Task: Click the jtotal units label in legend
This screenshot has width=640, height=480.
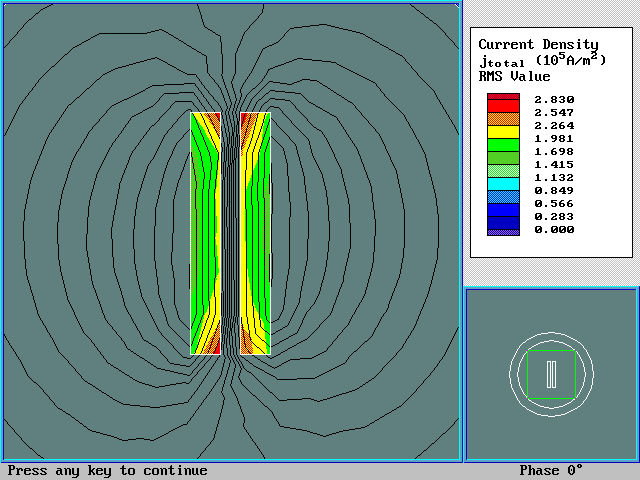Action: (542, 60)
